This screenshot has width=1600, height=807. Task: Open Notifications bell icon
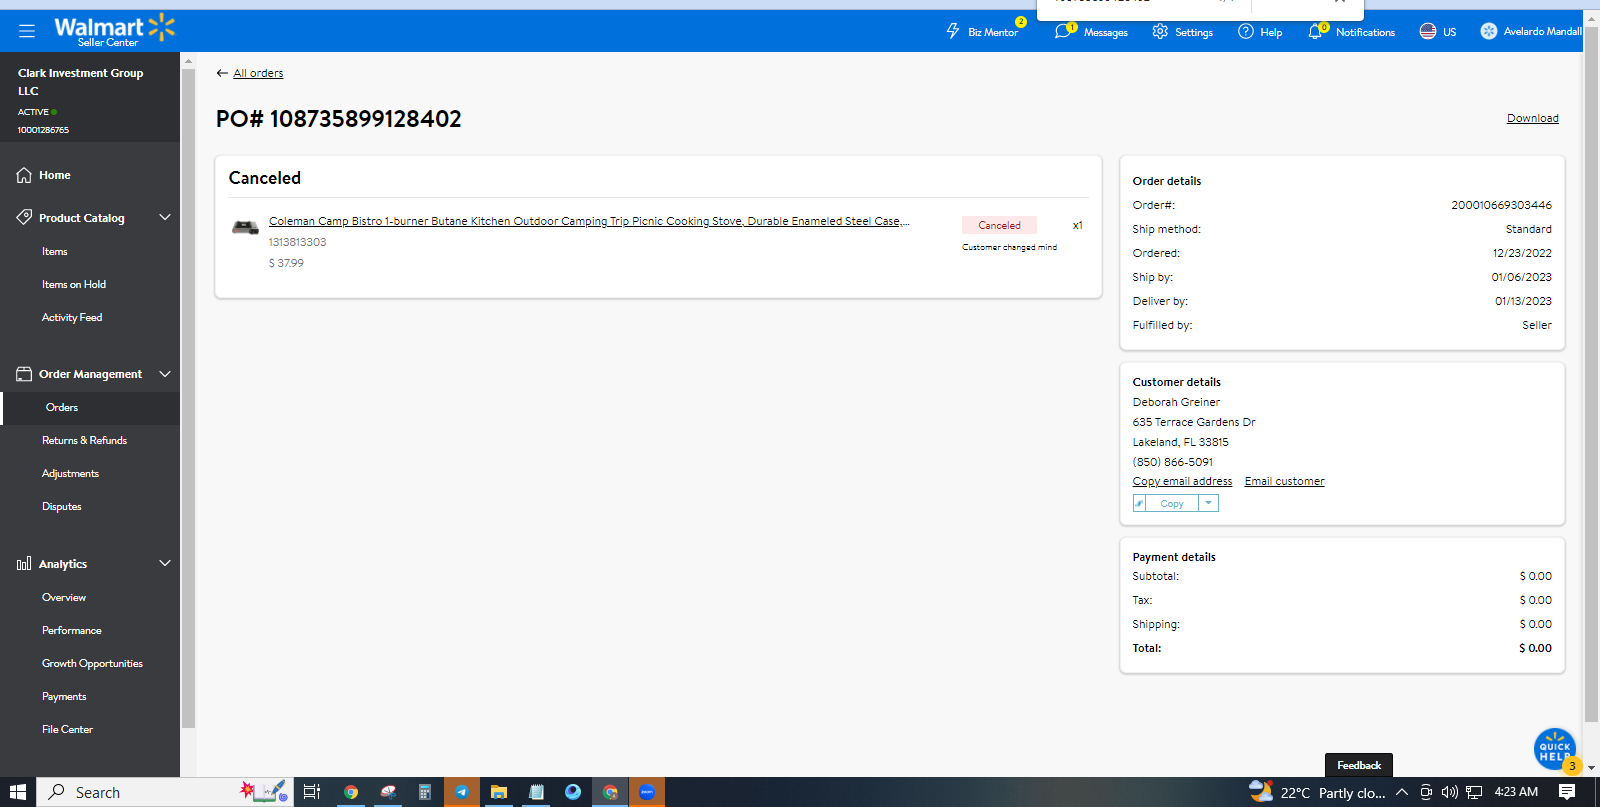pos(1315,32)
